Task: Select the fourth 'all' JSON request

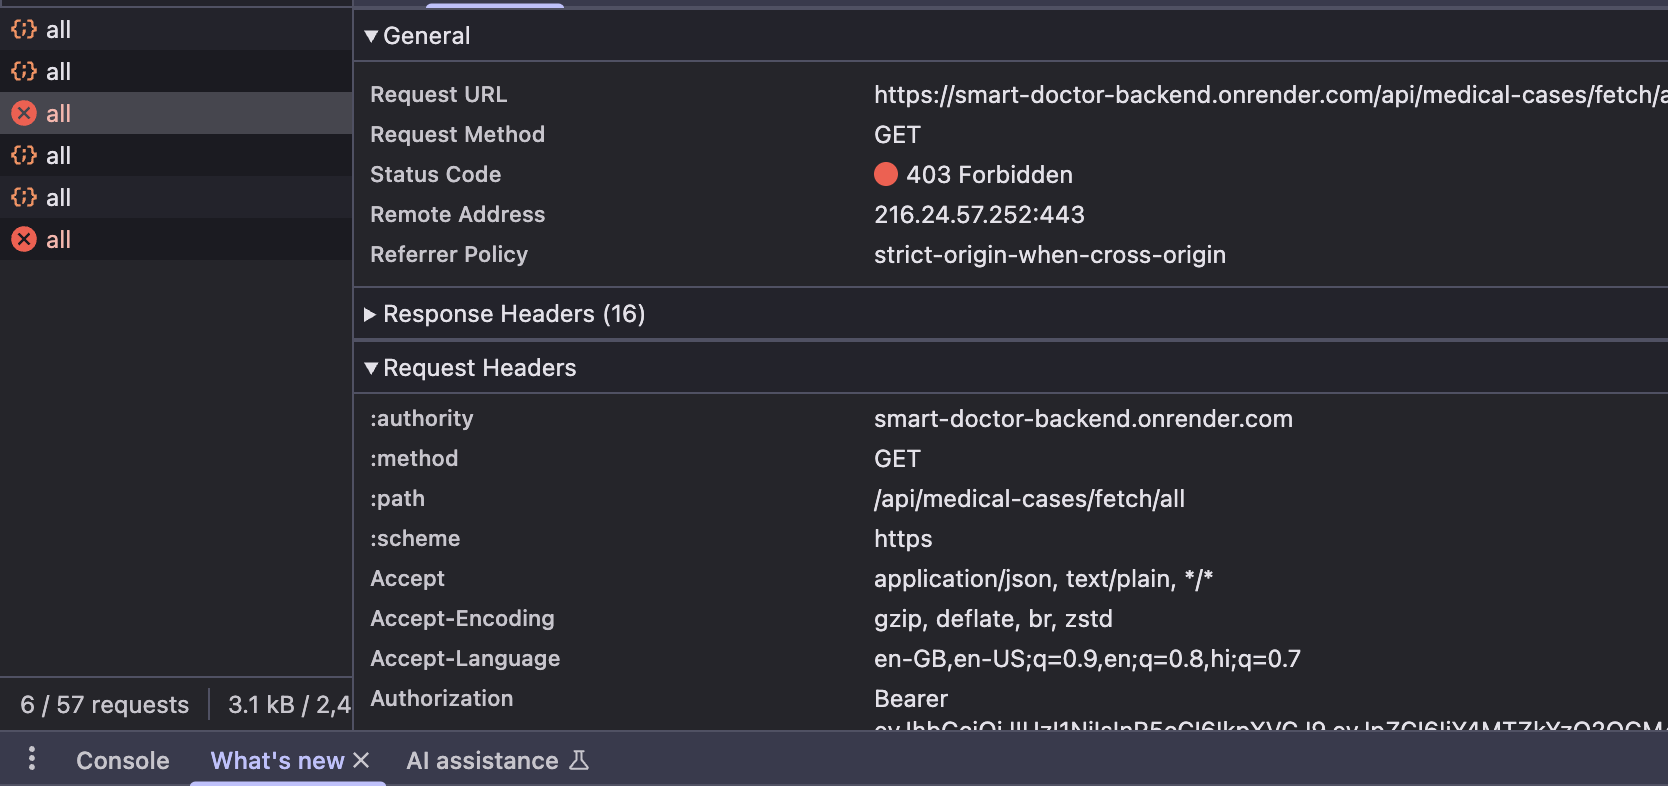Action: click(x=176, y=156)
